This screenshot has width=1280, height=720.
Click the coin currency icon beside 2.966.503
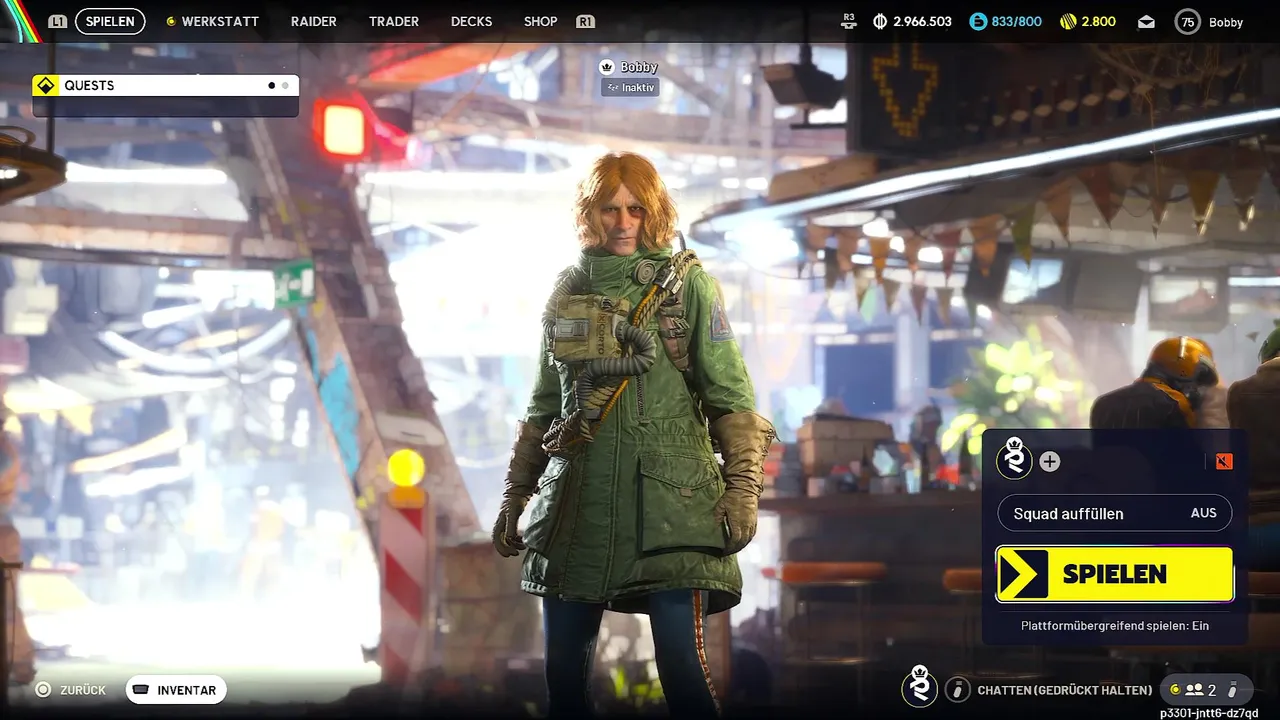[x=880, y=21]
